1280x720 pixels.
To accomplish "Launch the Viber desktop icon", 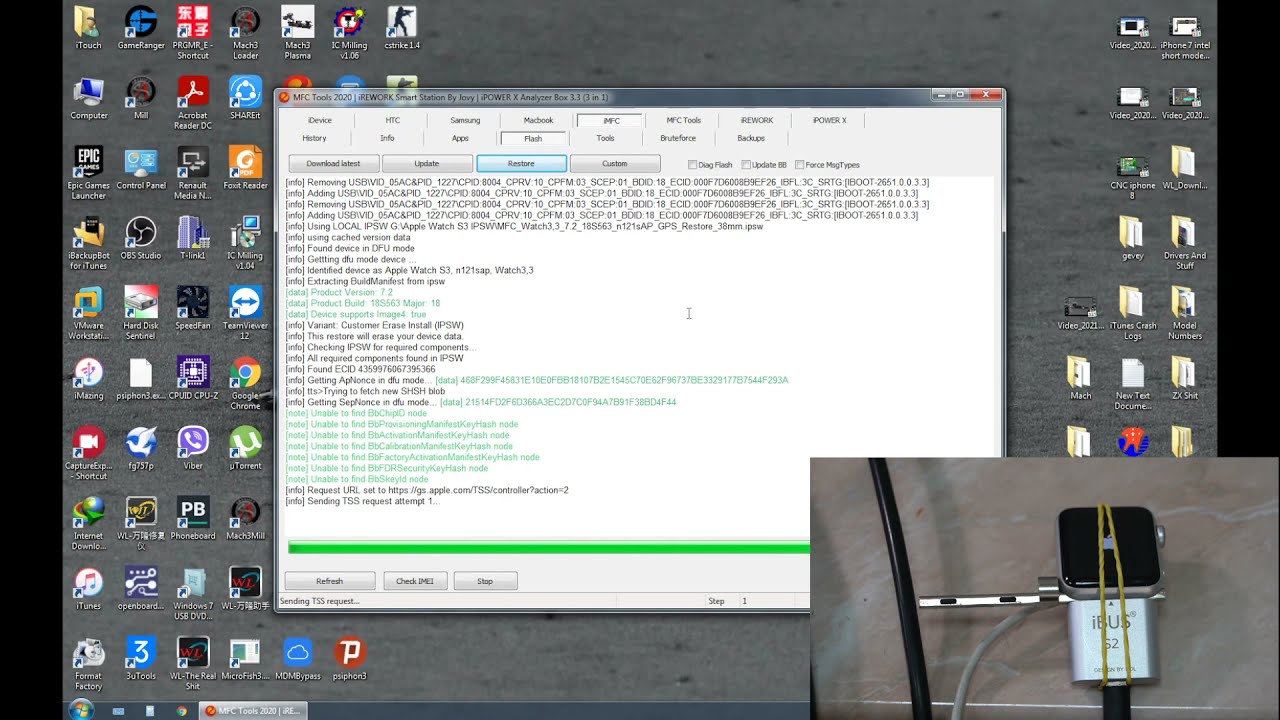I will [193, 449].
